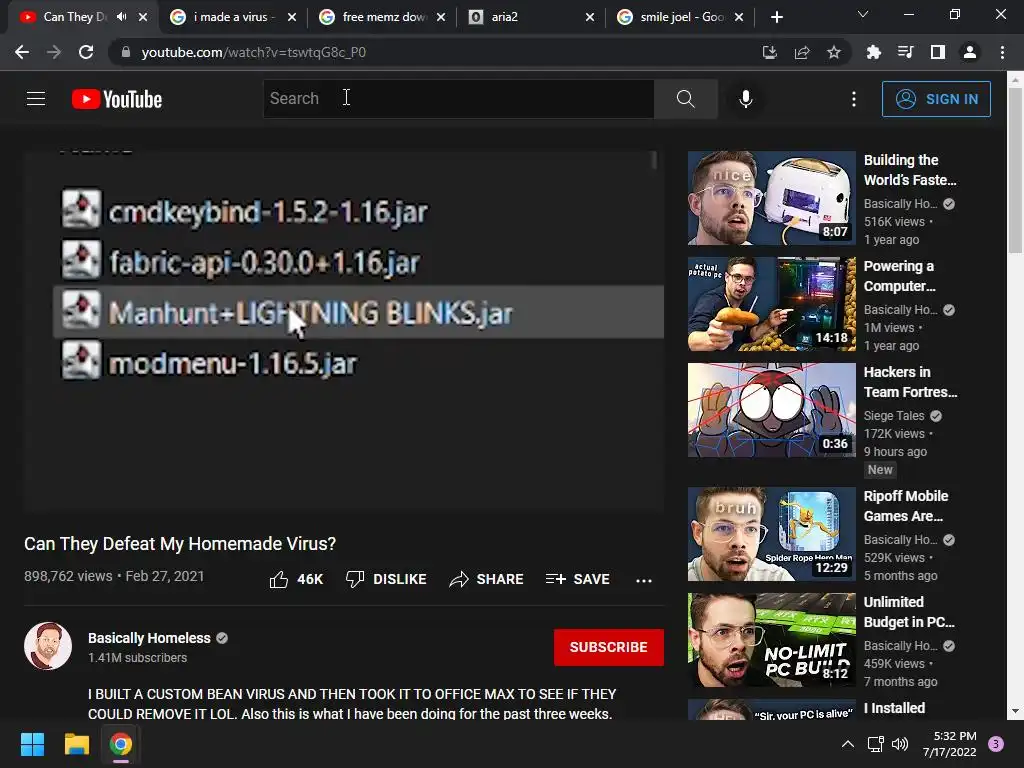Open tab search dropdown chevron
Image resolution: width=1024 pixels, height=768 pixels.
[x=863, y=14]
